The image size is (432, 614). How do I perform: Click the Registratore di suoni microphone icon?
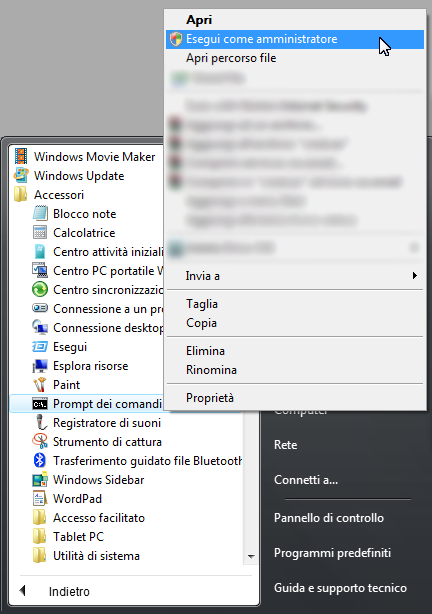tap(40, 423)
